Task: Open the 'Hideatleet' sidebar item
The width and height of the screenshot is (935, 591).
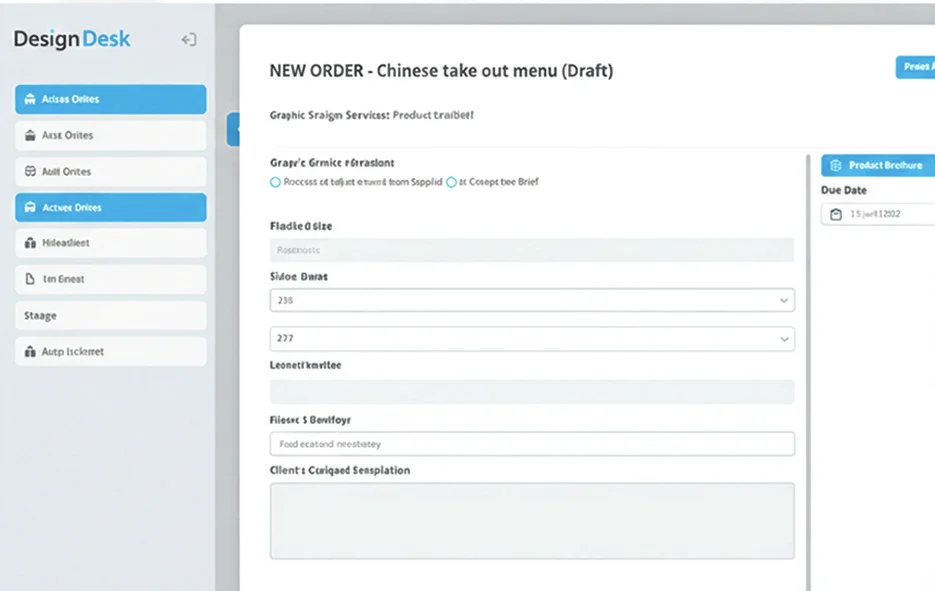Action: point(111,243)
